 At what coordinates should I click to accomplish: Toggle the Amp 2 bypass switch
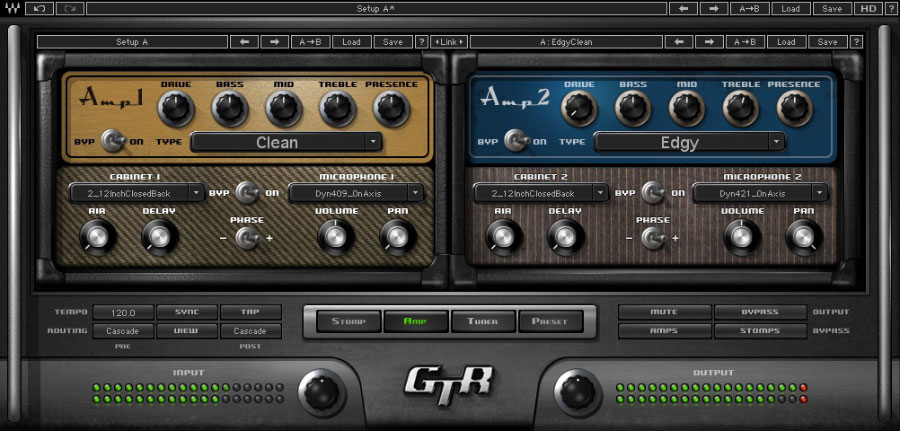(x=518, y=141)
